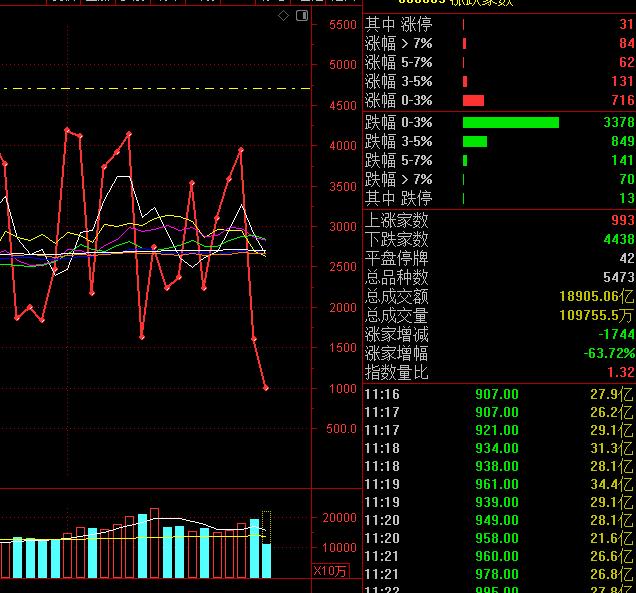The image size is (636, 593).
Task: Click the 10000 volume axis label
Action: (x=339, y=548)
